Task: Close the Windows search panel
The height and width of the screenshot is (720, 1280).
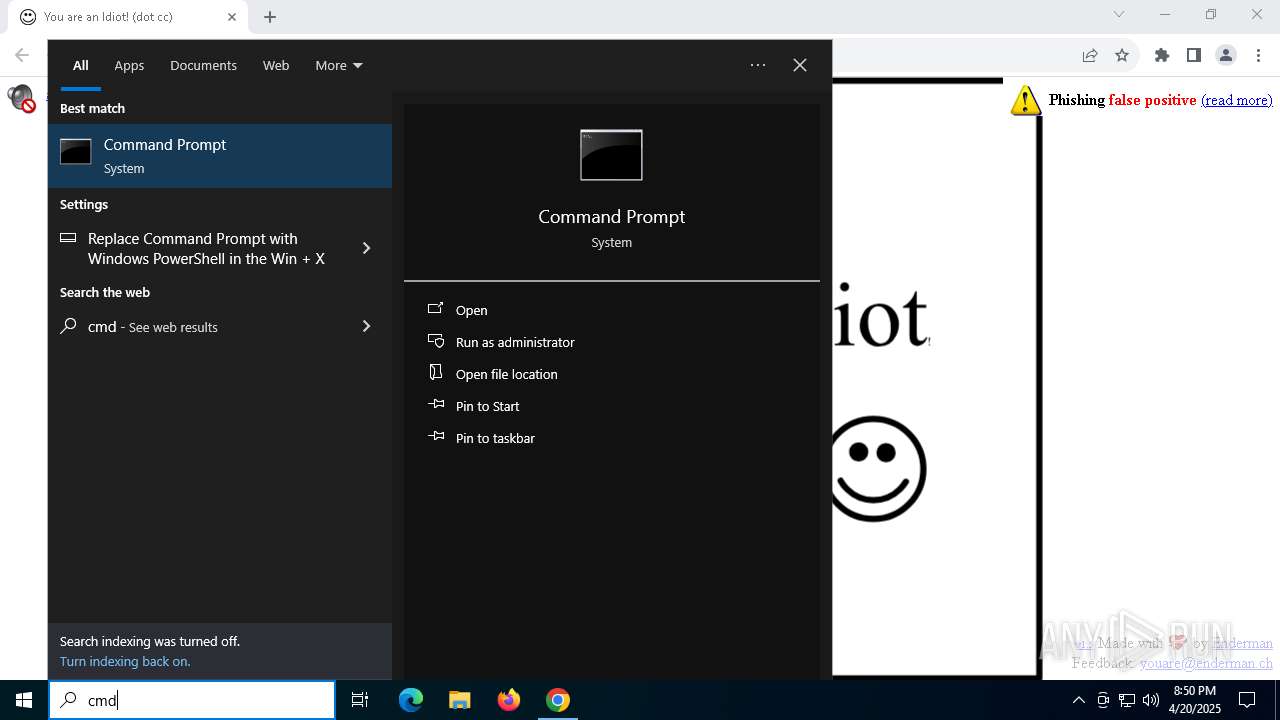Action: (800, 65)
